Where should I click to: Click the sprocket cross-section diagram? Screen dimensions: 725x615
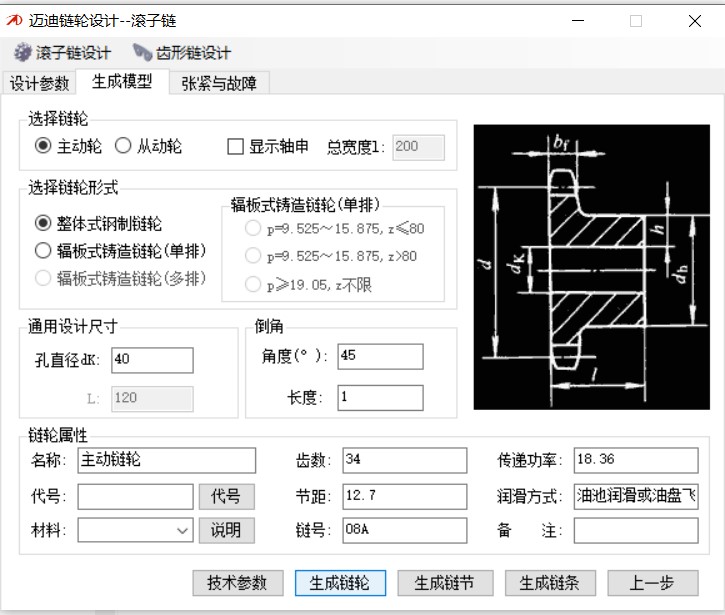[591, 267]
